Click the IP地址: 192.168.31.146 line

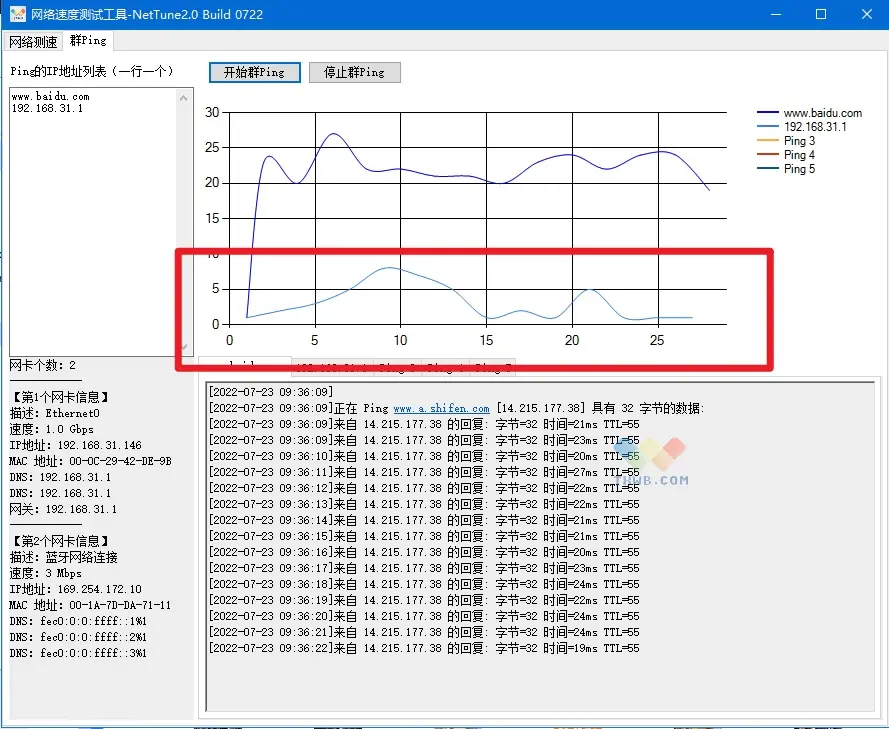[x=75, y=445]
